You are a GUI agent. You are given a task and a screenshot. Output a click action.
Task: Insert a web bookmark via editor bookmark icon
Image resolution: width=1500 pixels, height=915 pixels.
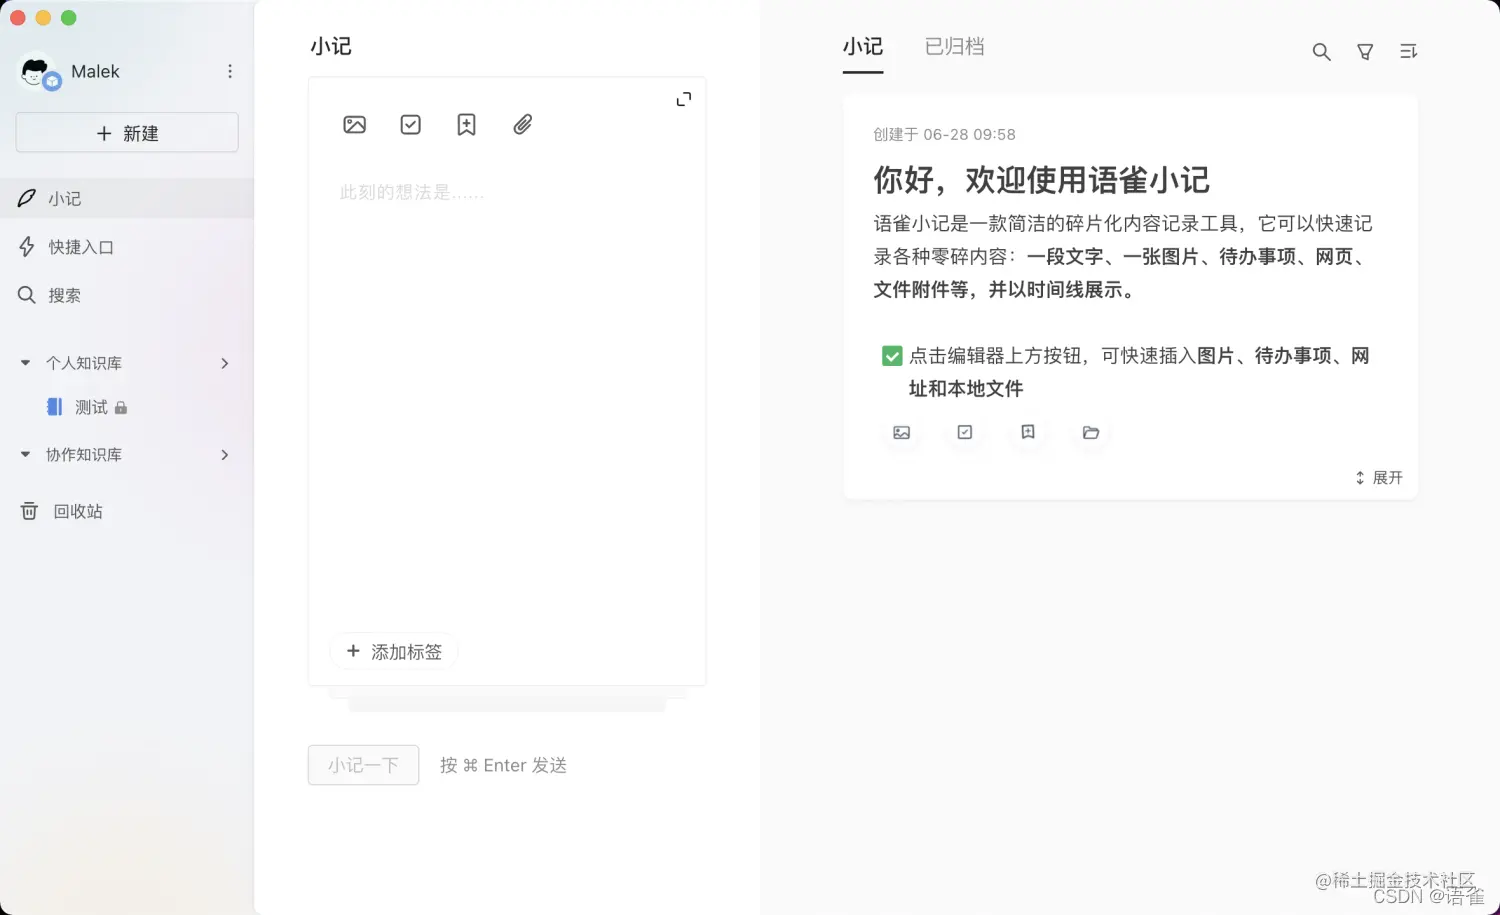(x=466, y=125)
